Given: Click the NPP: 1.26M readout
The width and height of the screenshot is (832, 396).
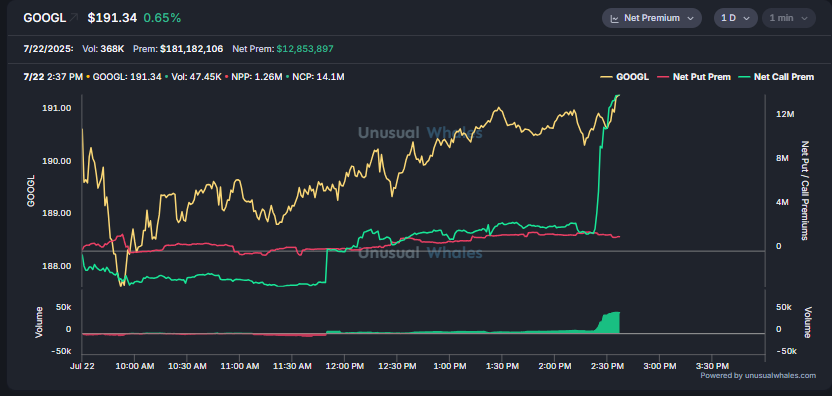Looking at the screenshot, I should [x=256, y=77].
